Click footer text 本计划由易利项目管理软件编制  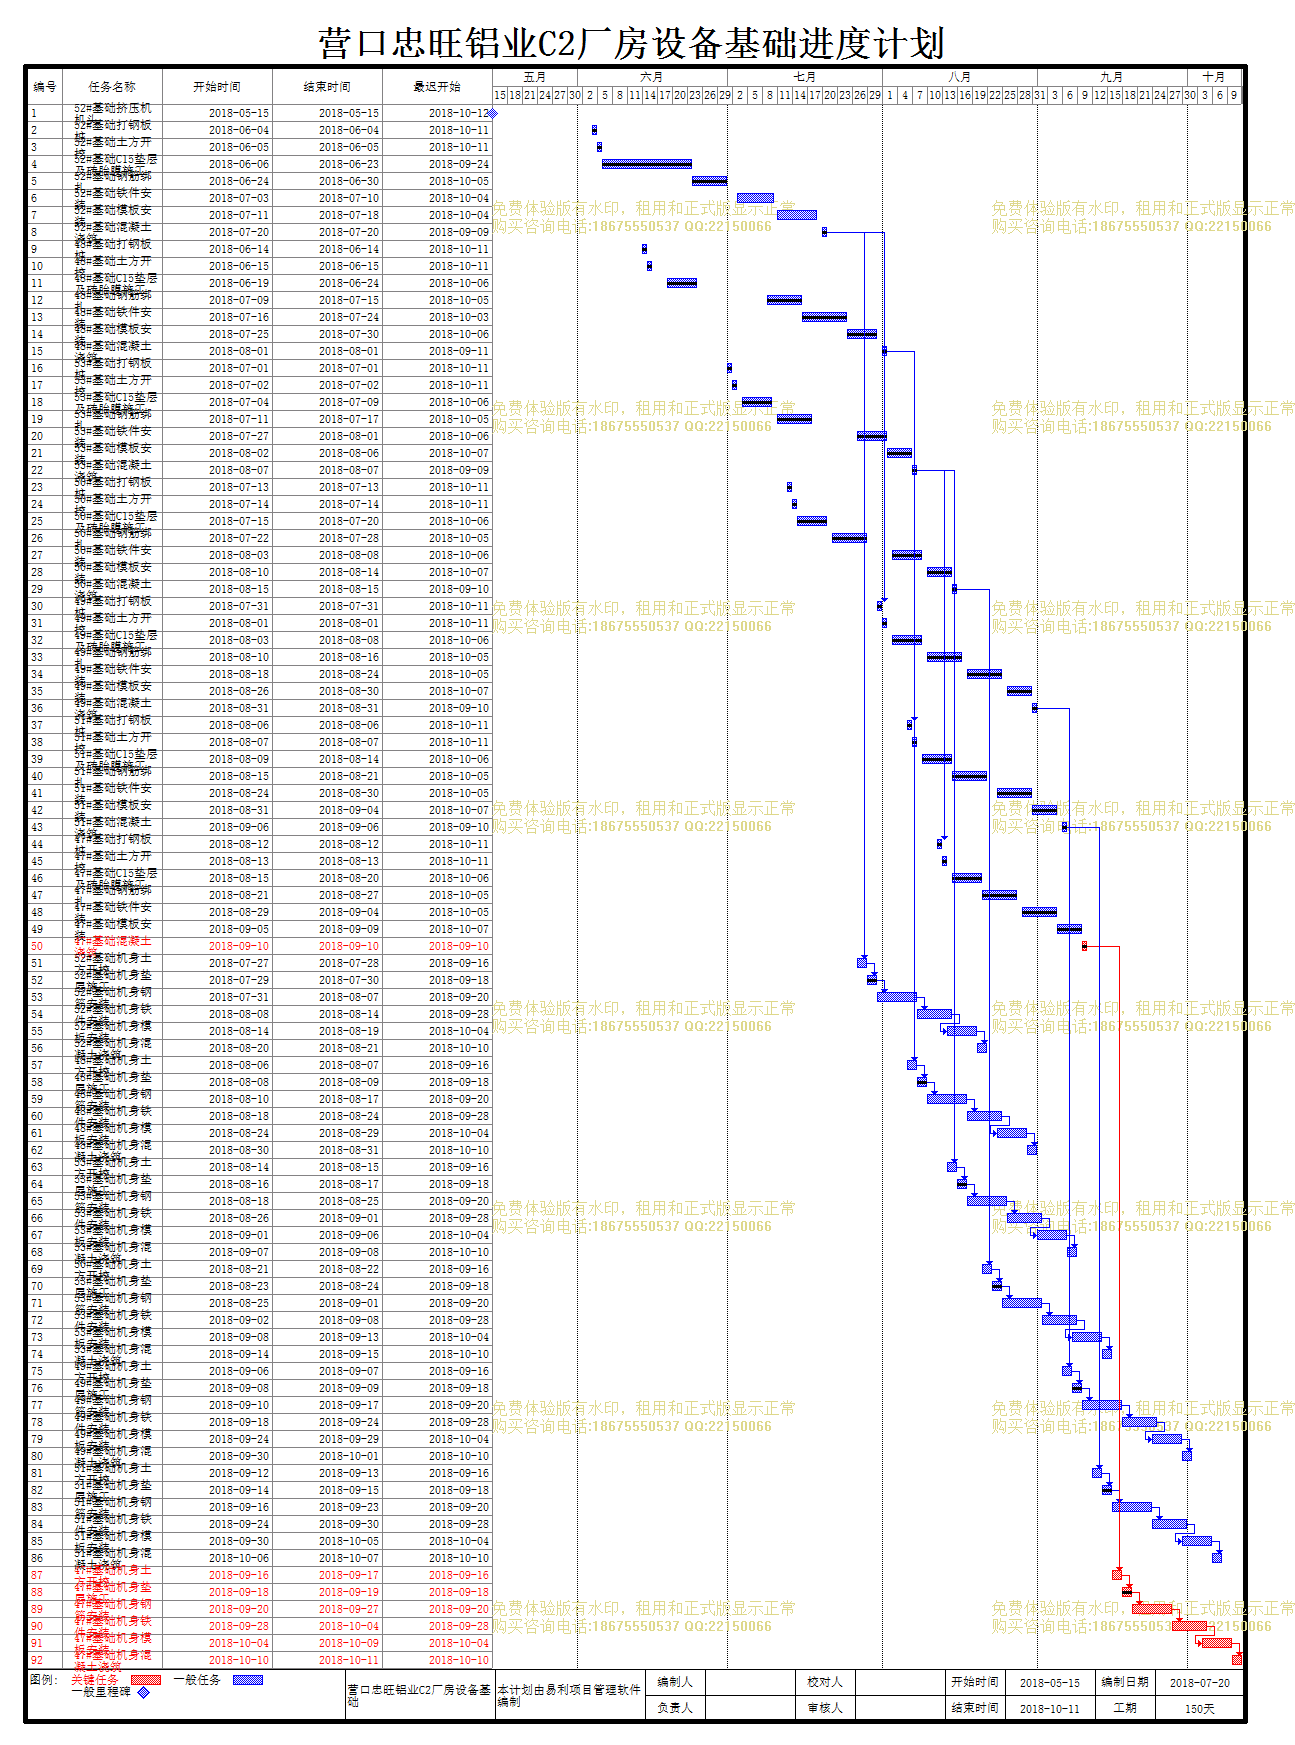[569, 1695]
